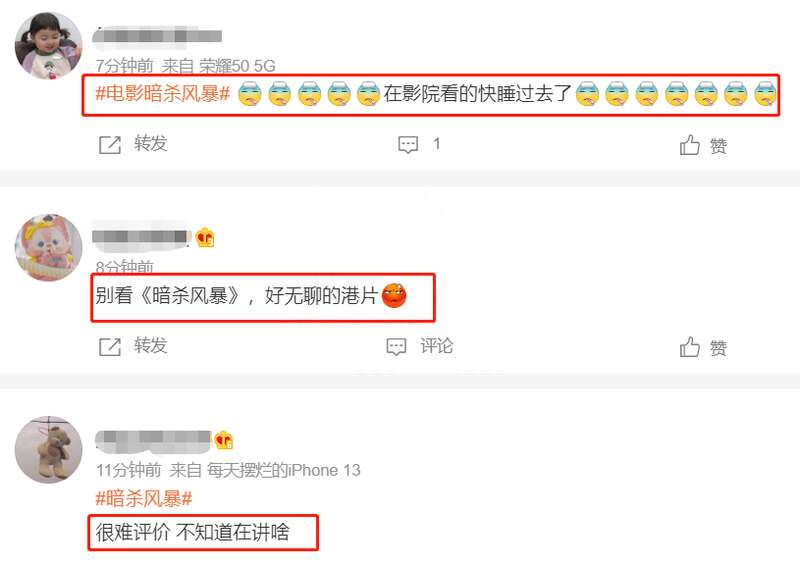Click 转发 label on first post
800x565 pixels.
pyautogui.click(x=151, y=143)
